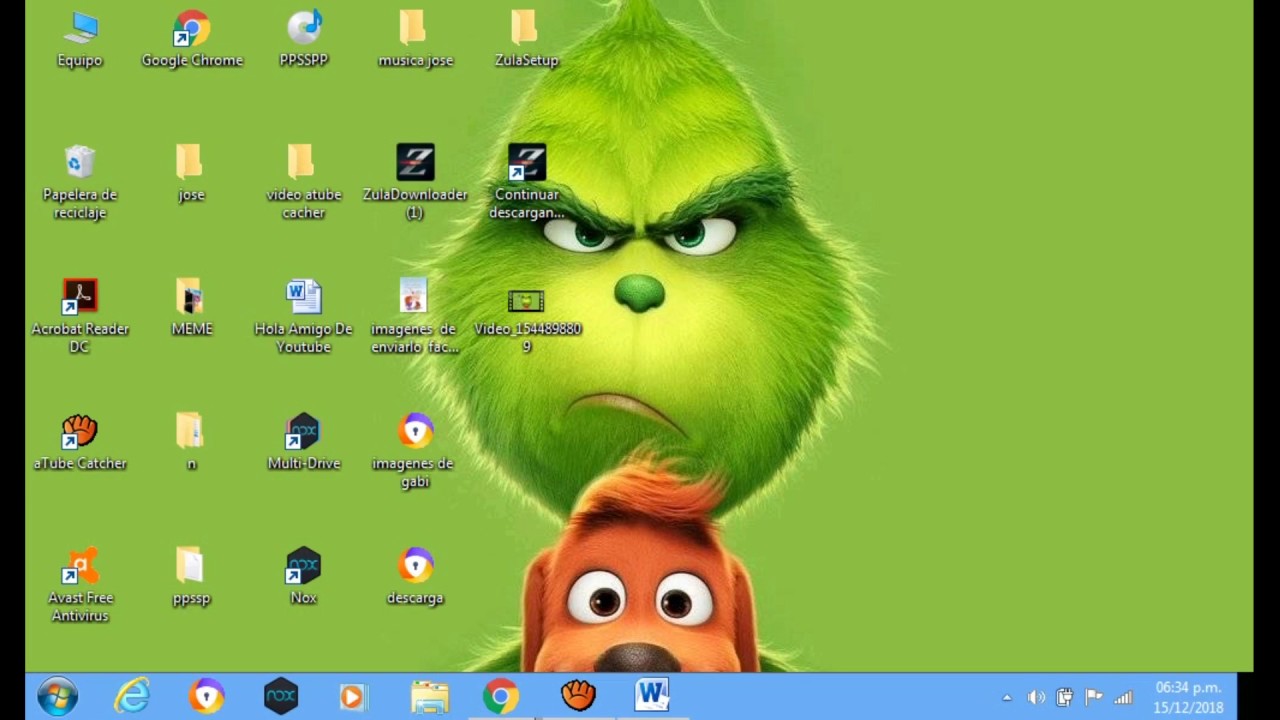1280x720 pixels.
Task: Launch Avast Free Antivirus shortcut
Action: (x=80, y=585)
